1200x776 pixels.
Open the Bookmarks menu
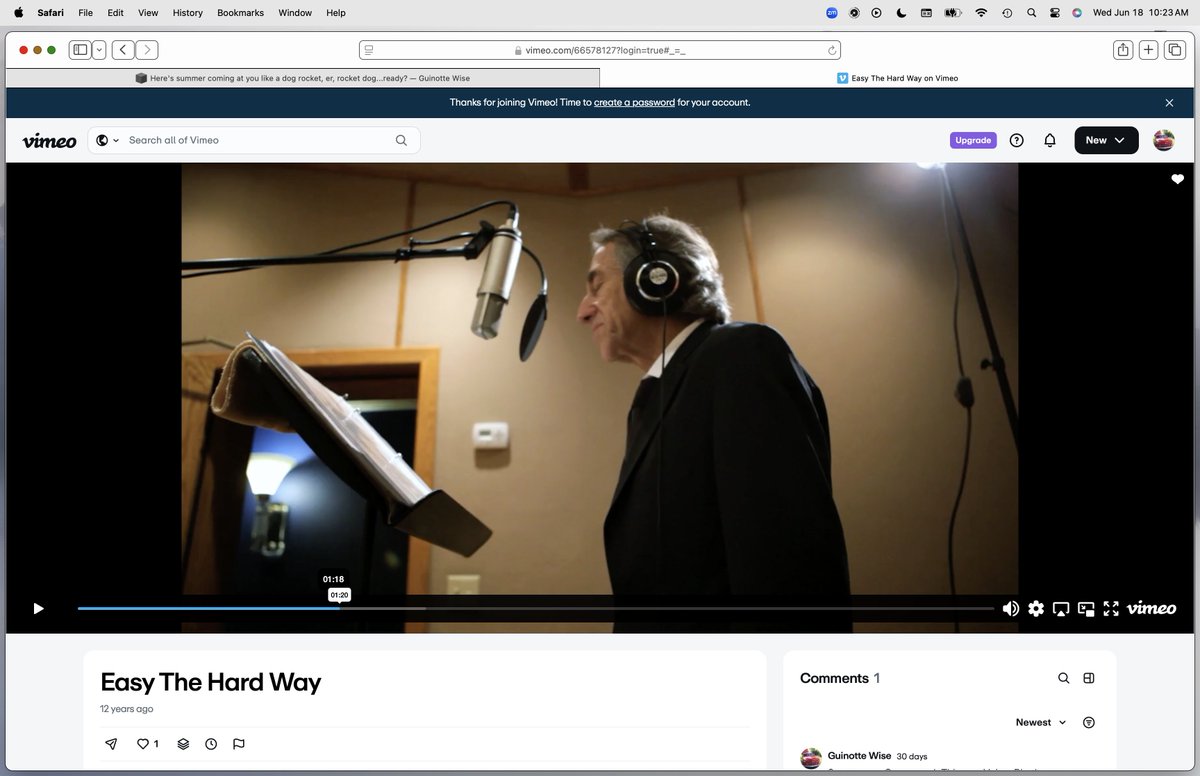click(240, 13)
